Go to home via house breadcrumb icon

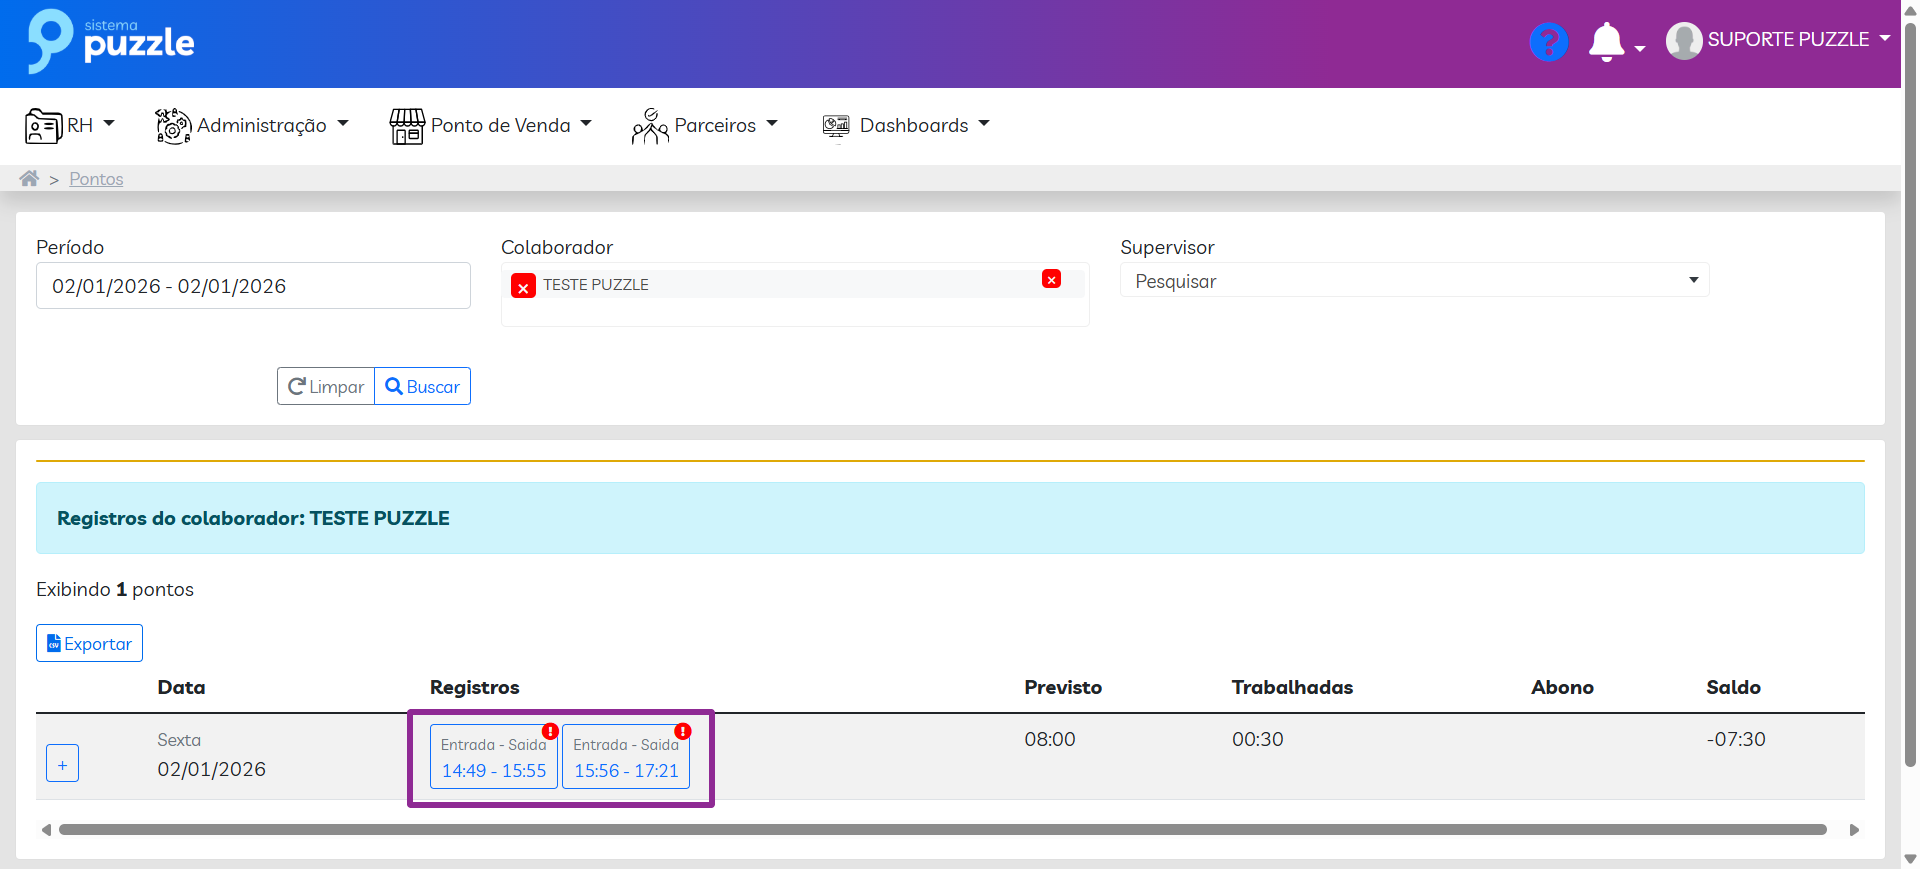tap(29, 179)
